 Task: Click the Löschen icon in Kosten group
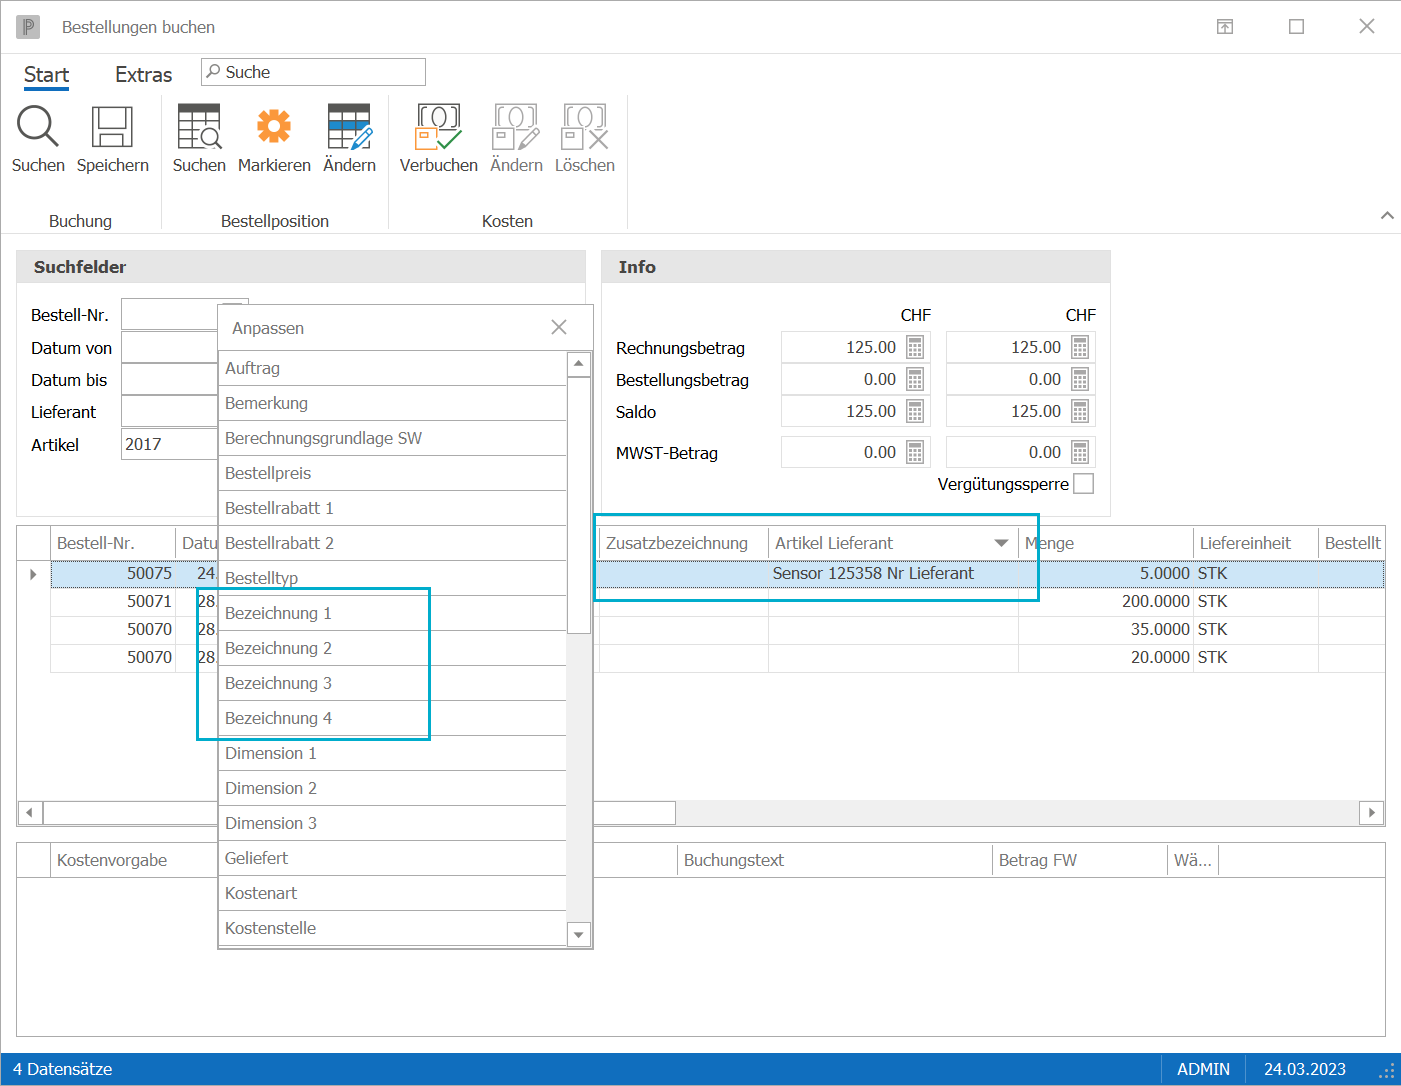pos(585,127)
